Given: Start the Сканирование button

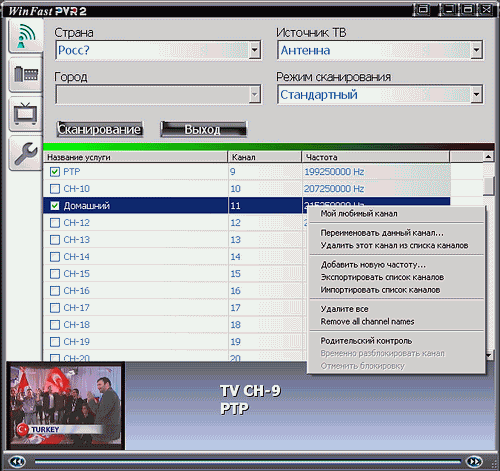Looking at the screenshot, I should click(x=99, y=129).
